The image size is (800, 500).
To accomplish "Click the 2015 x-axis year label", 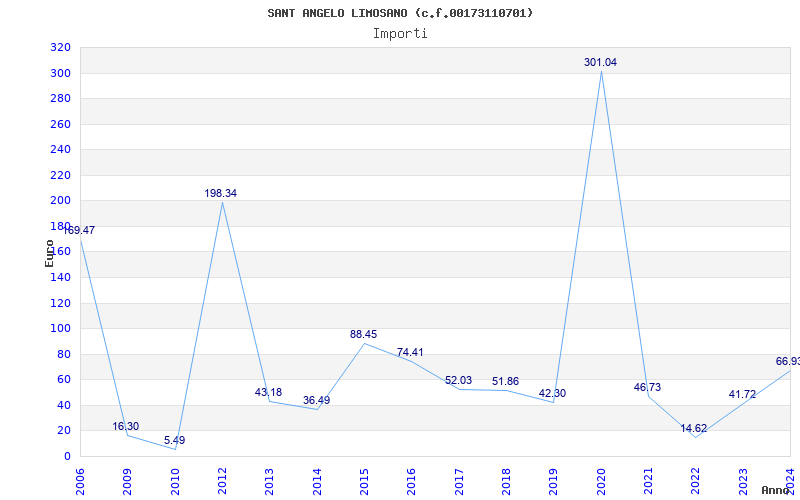I will tap(364, 482).
